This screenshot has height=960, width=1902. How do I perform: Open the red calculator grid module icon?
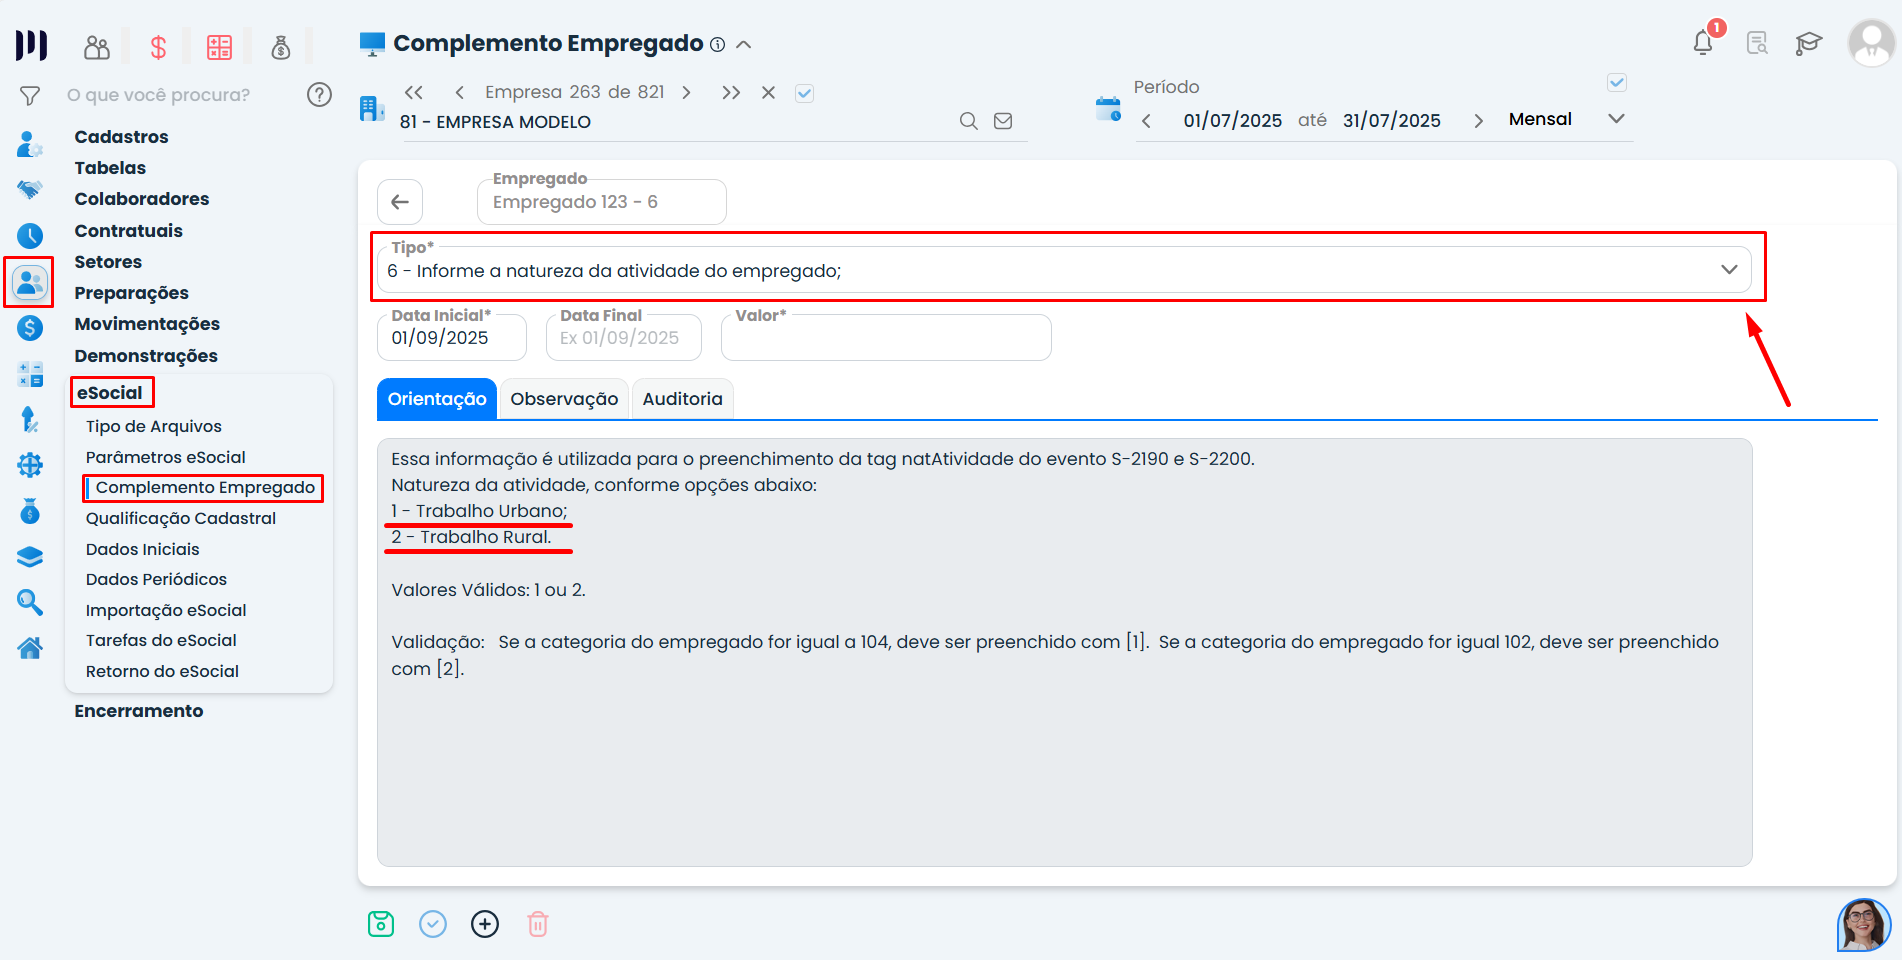[219, 47]
